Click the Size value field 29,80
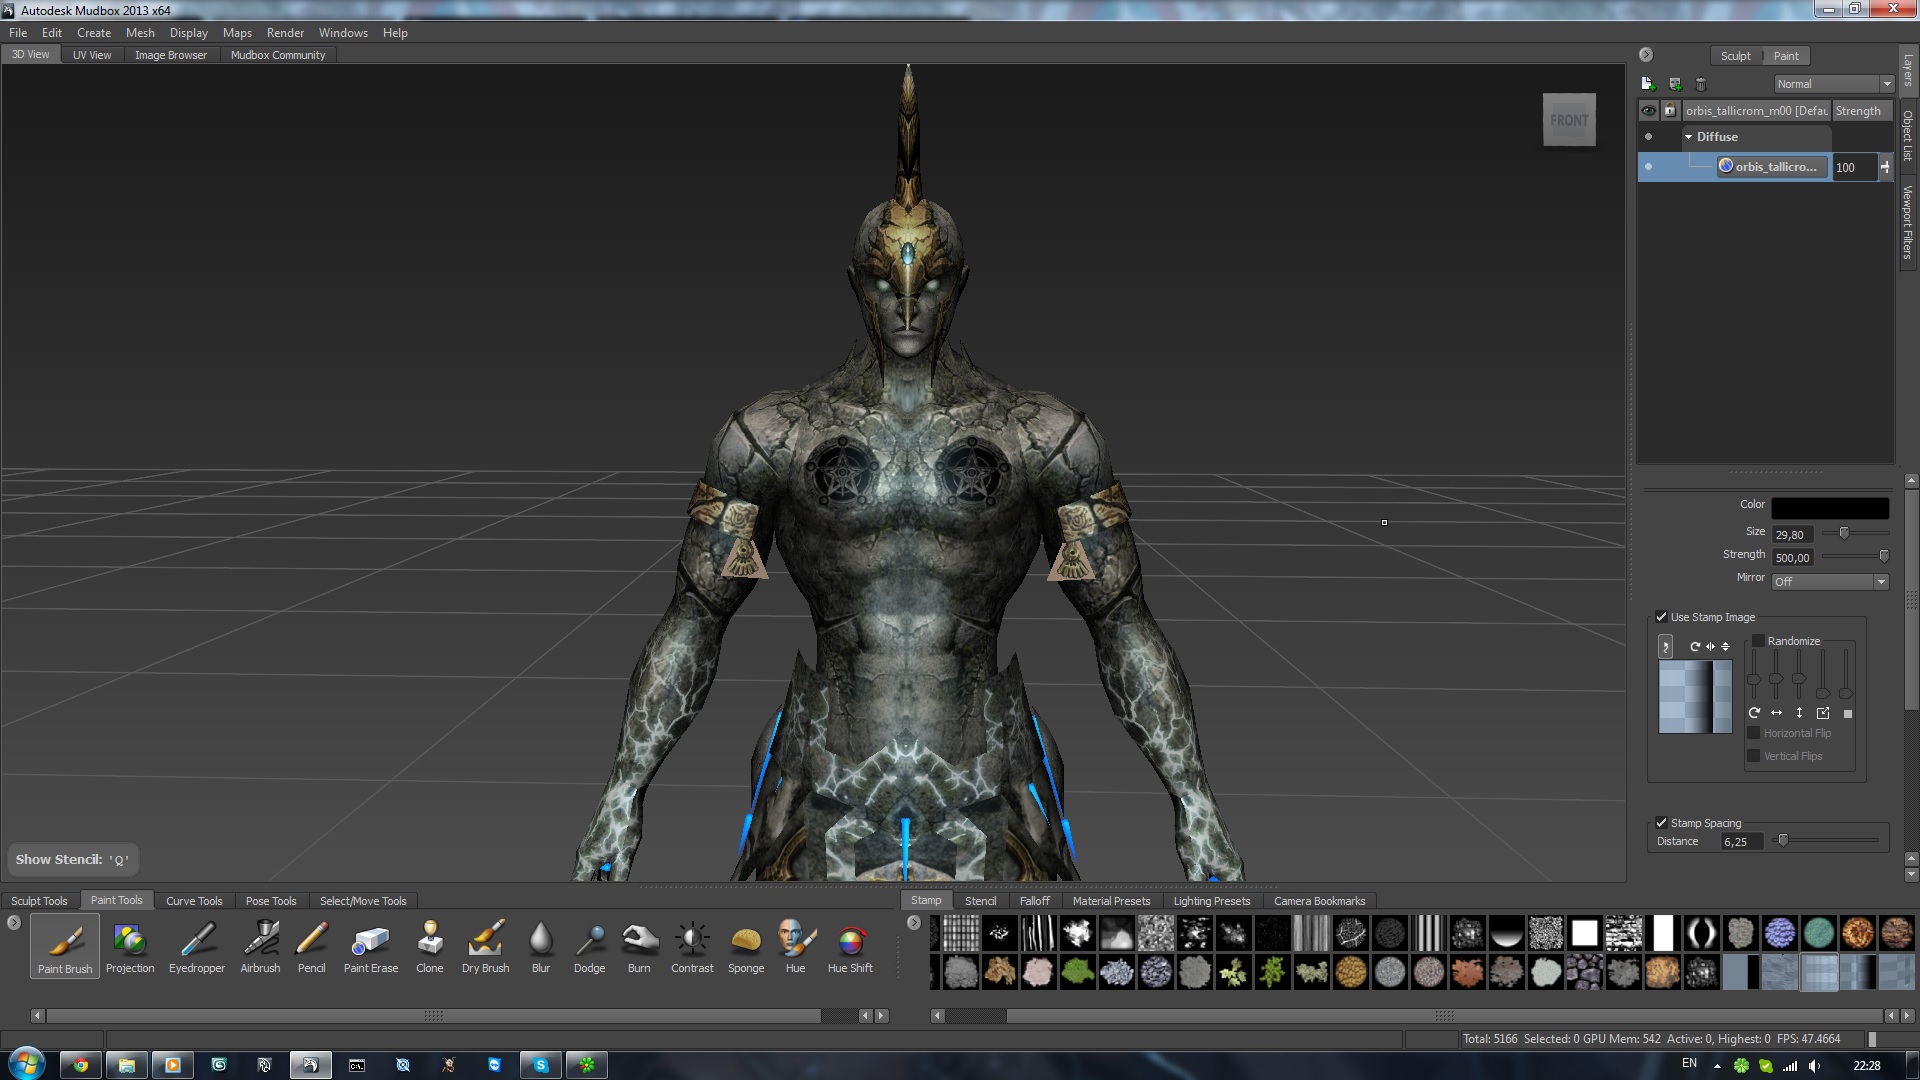Screen dimensions: 1920x1080 tap(1792, 535)
